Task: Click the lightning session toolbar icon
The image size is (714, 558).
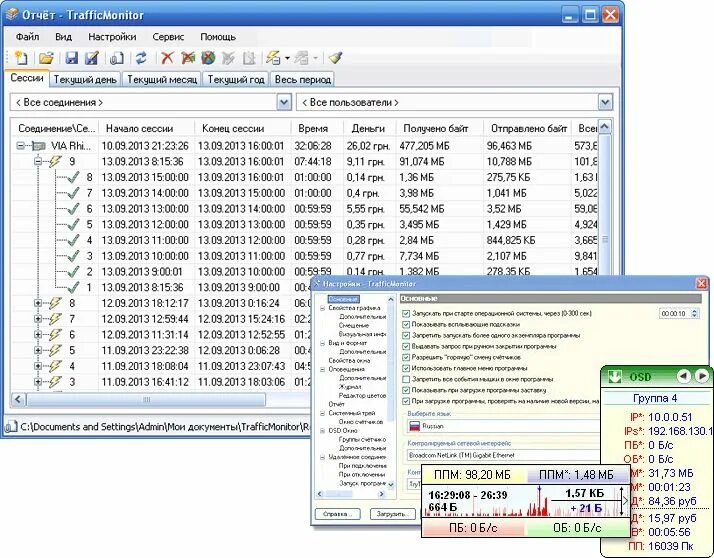Action: pos(273,58)
